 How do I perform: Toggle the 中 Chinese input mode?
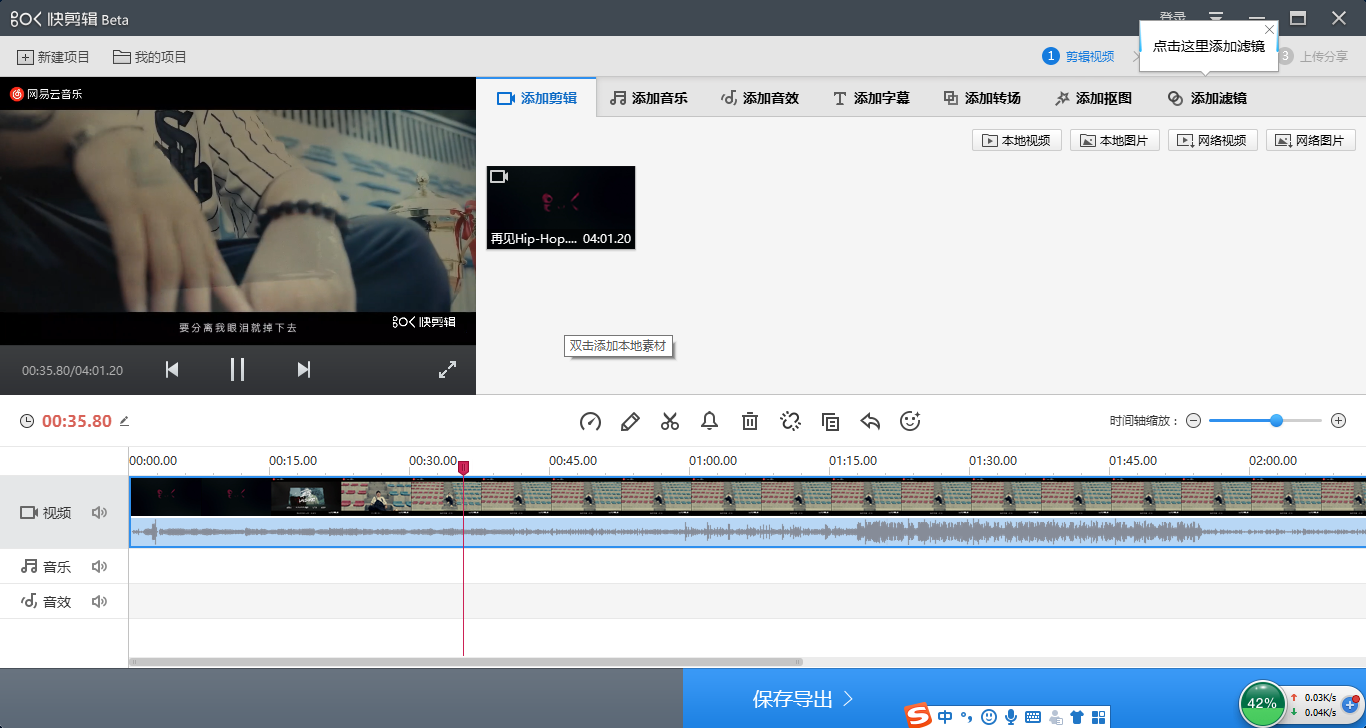945,716
